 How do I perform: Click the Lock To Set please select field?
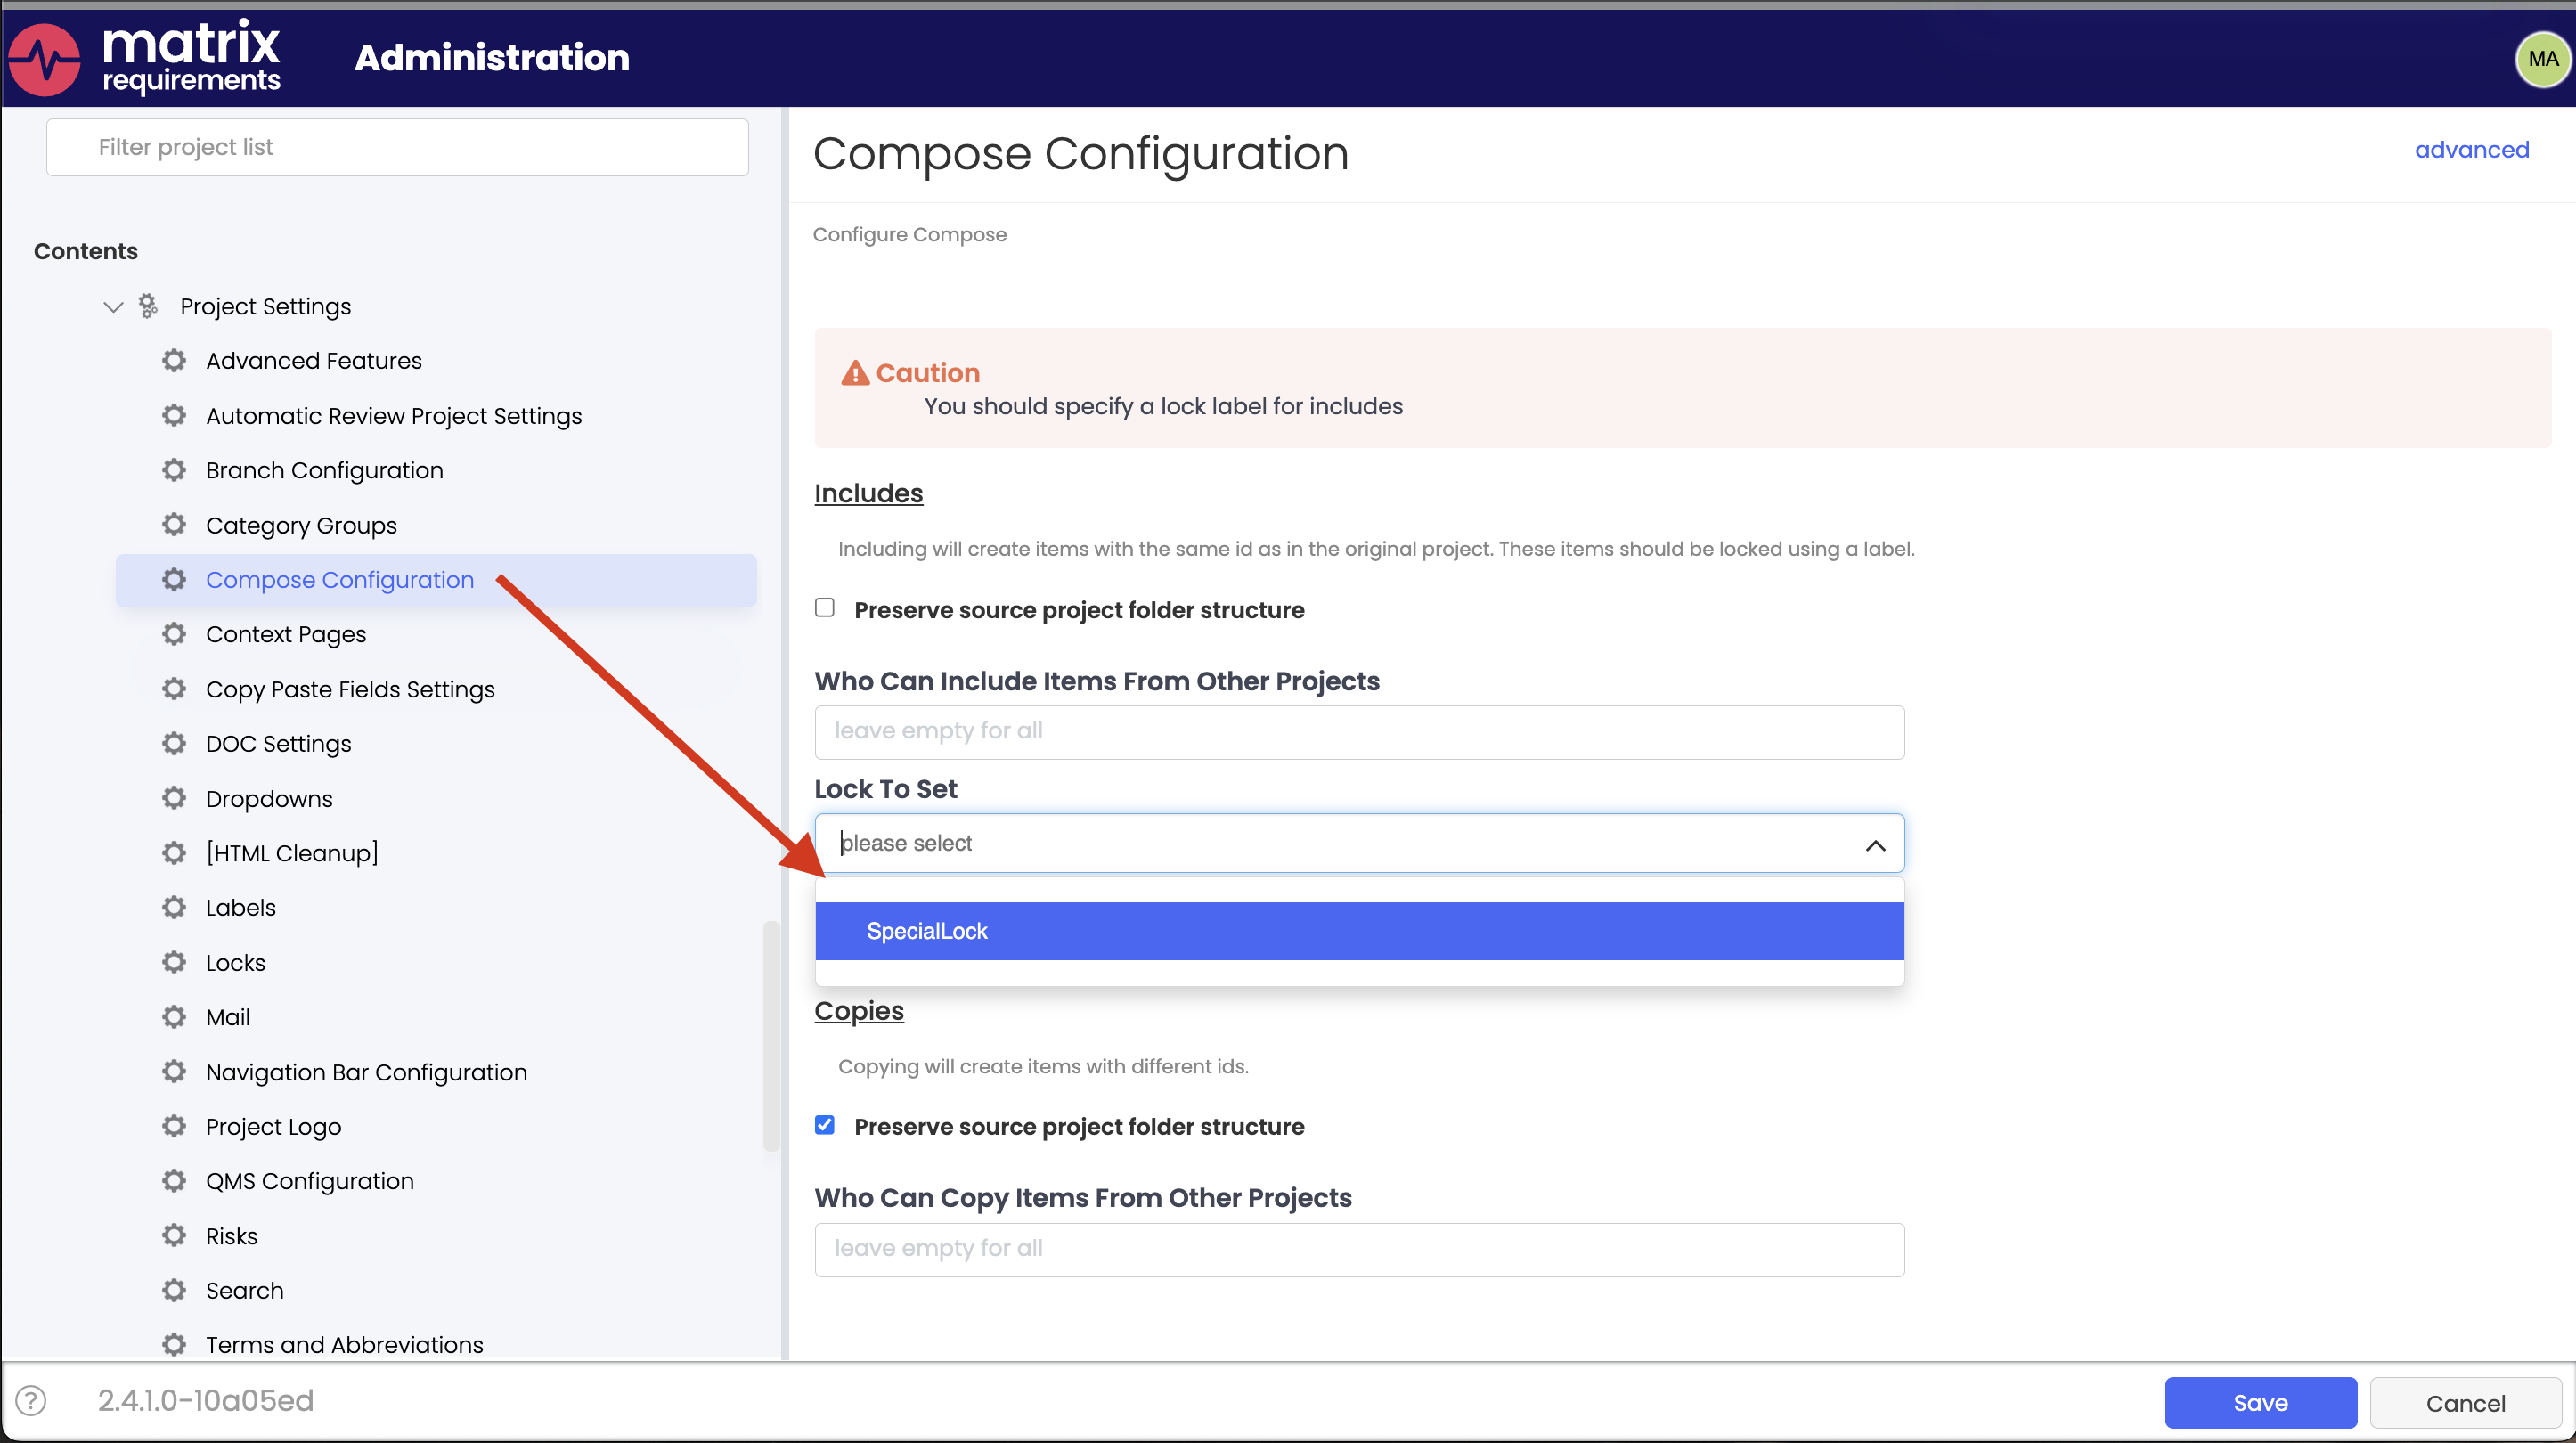1359,843
